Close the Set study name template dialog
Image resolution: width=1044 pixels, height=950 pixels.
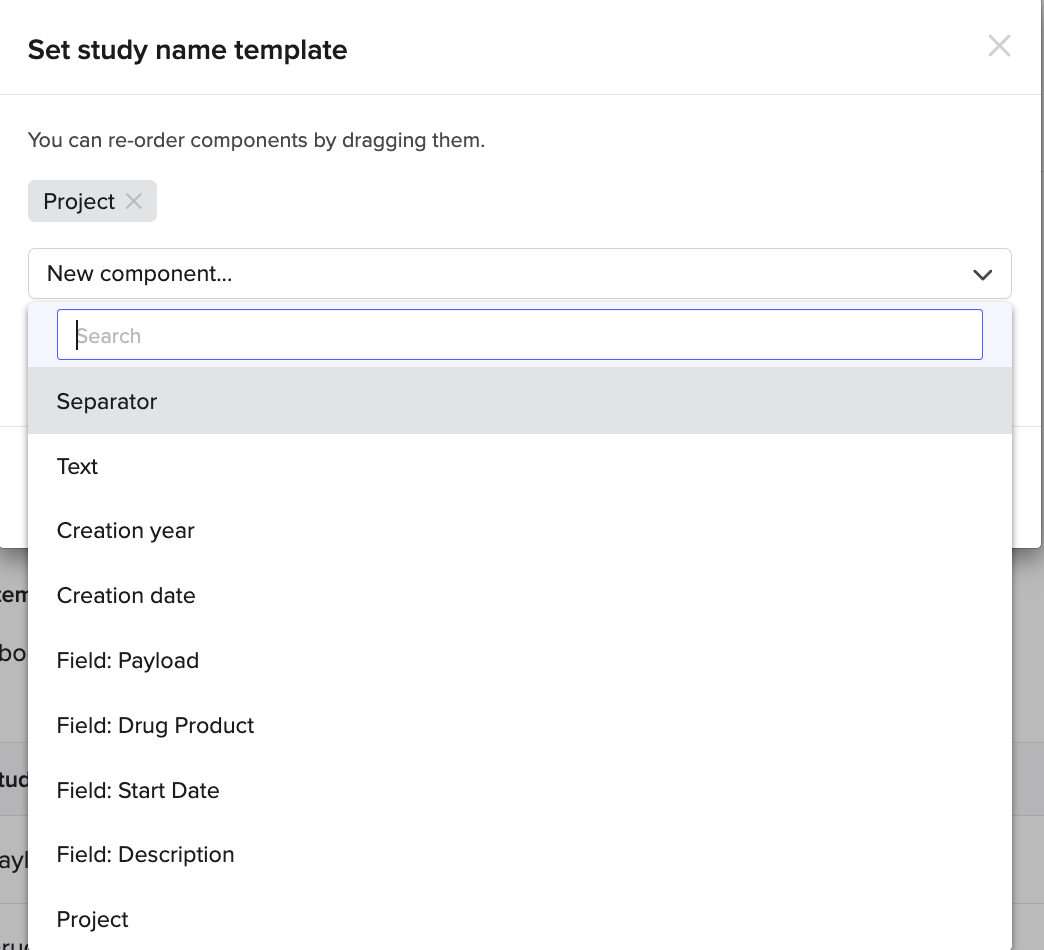999,46
